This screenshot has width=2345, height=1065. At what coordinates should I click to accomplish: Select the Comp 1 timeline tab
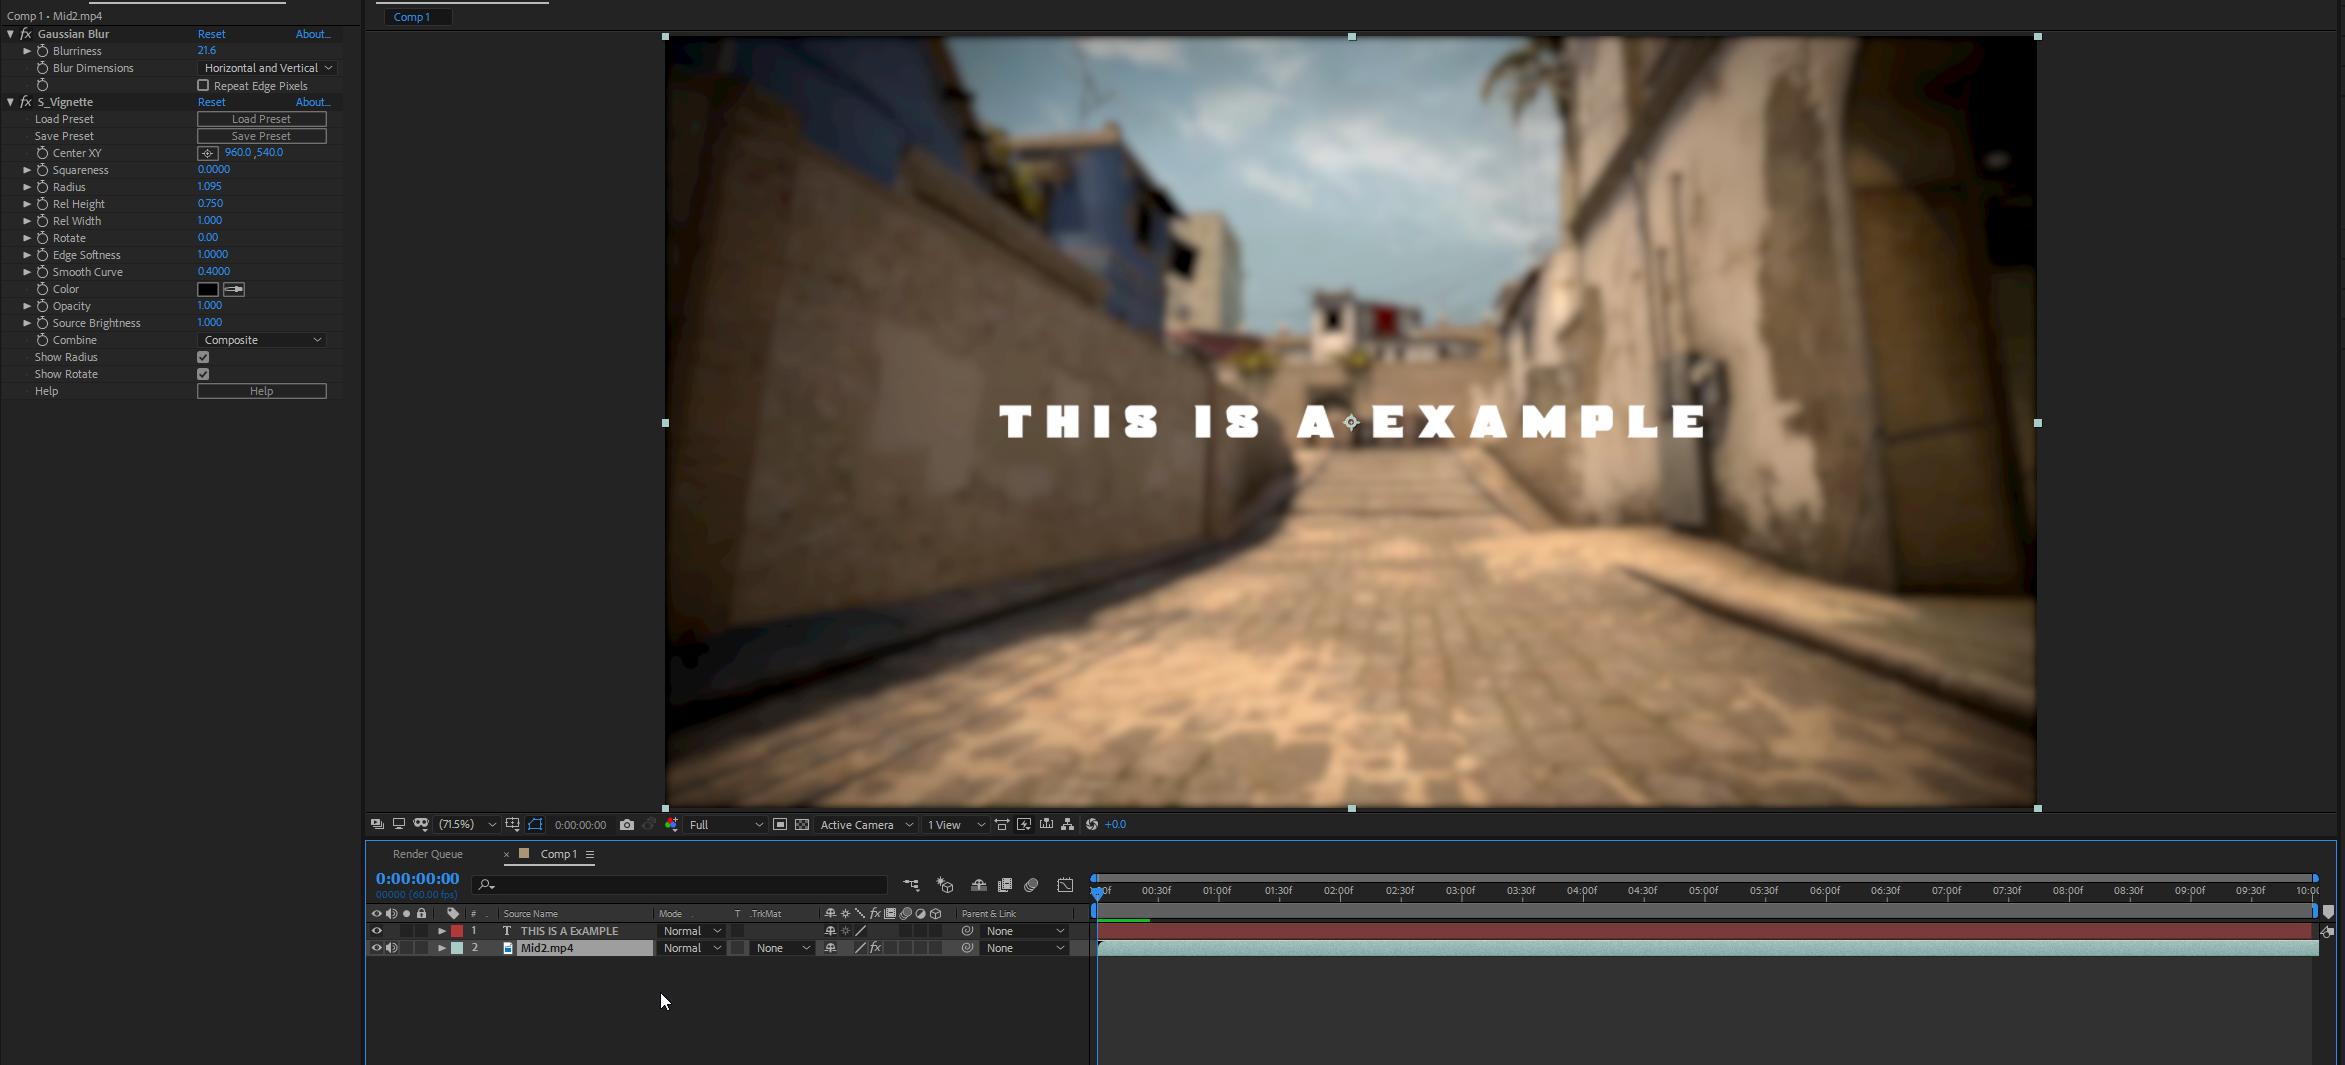(x=559, y=854)
